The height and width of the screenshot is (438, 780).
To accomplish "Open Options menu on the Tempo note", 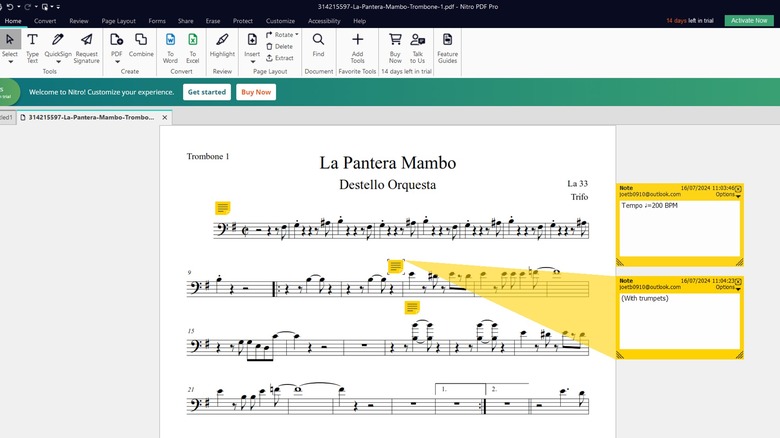I will (727, 194).
